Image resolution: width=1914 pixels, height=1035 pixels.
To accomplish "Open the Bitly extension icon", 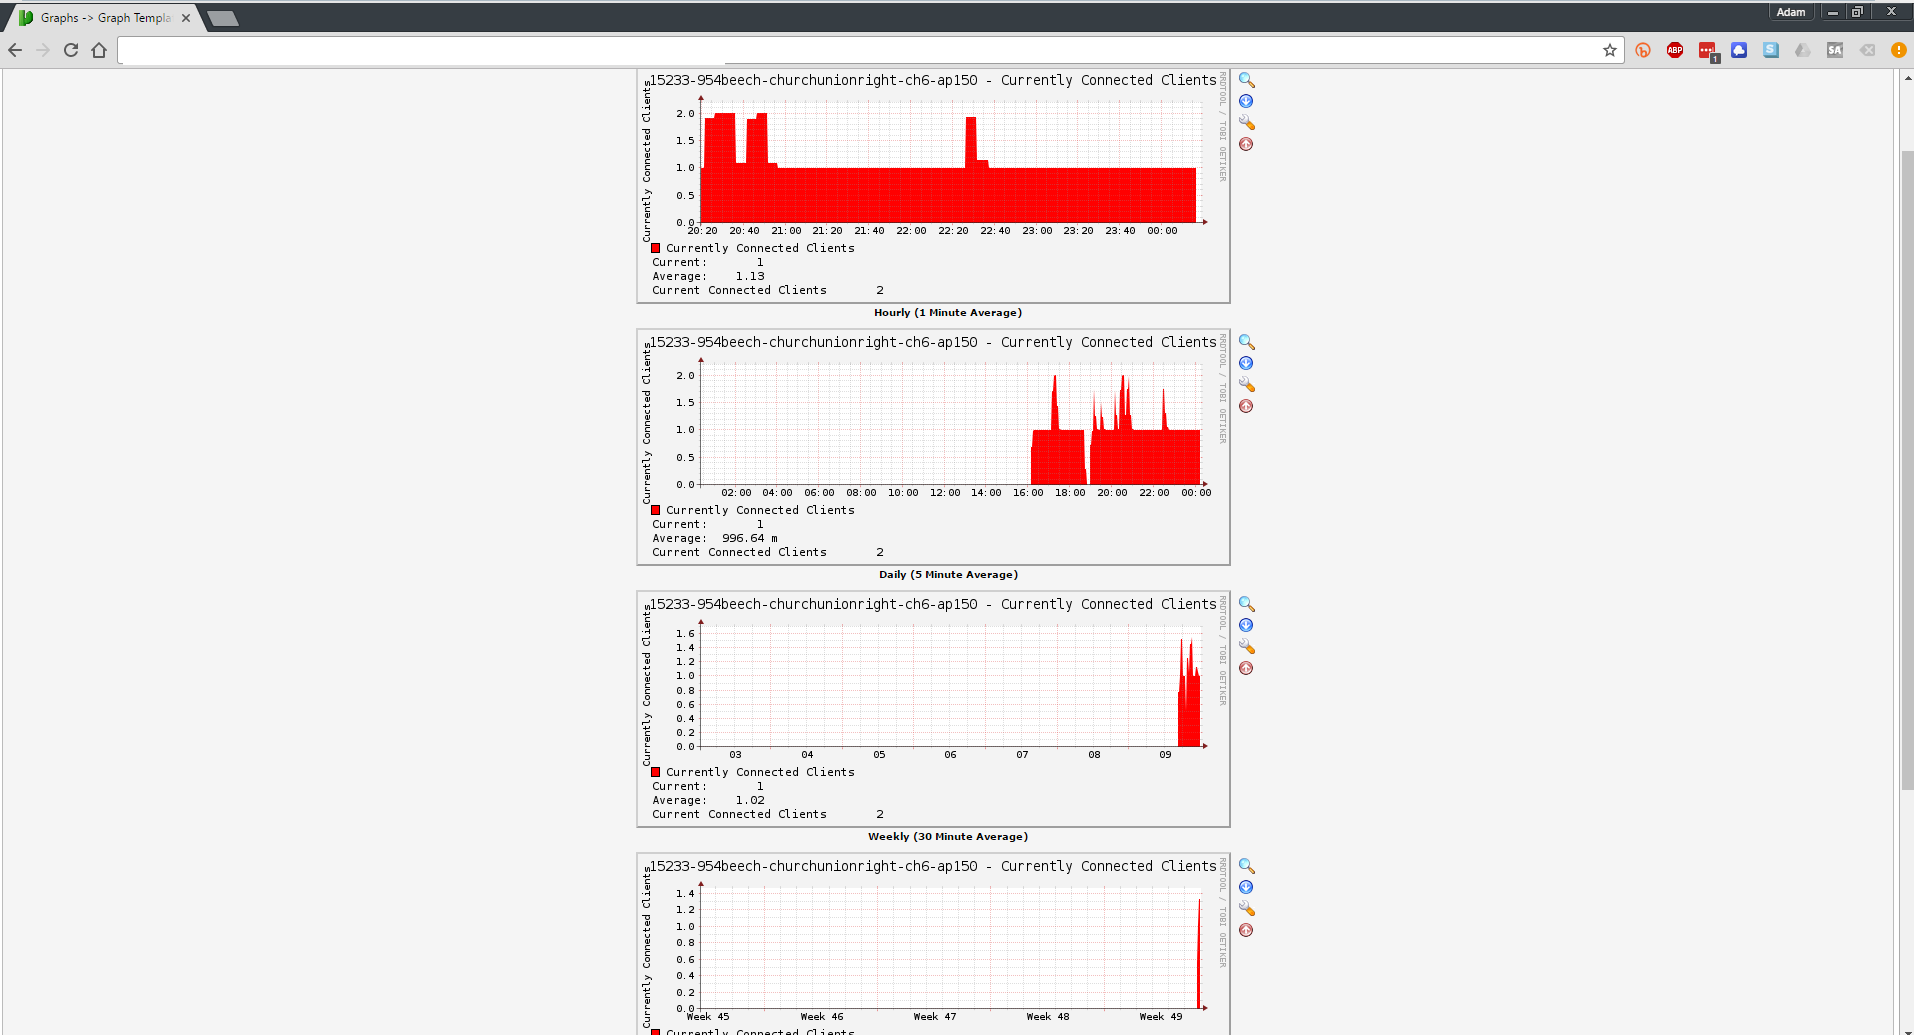I will [x=1643, y=50].
